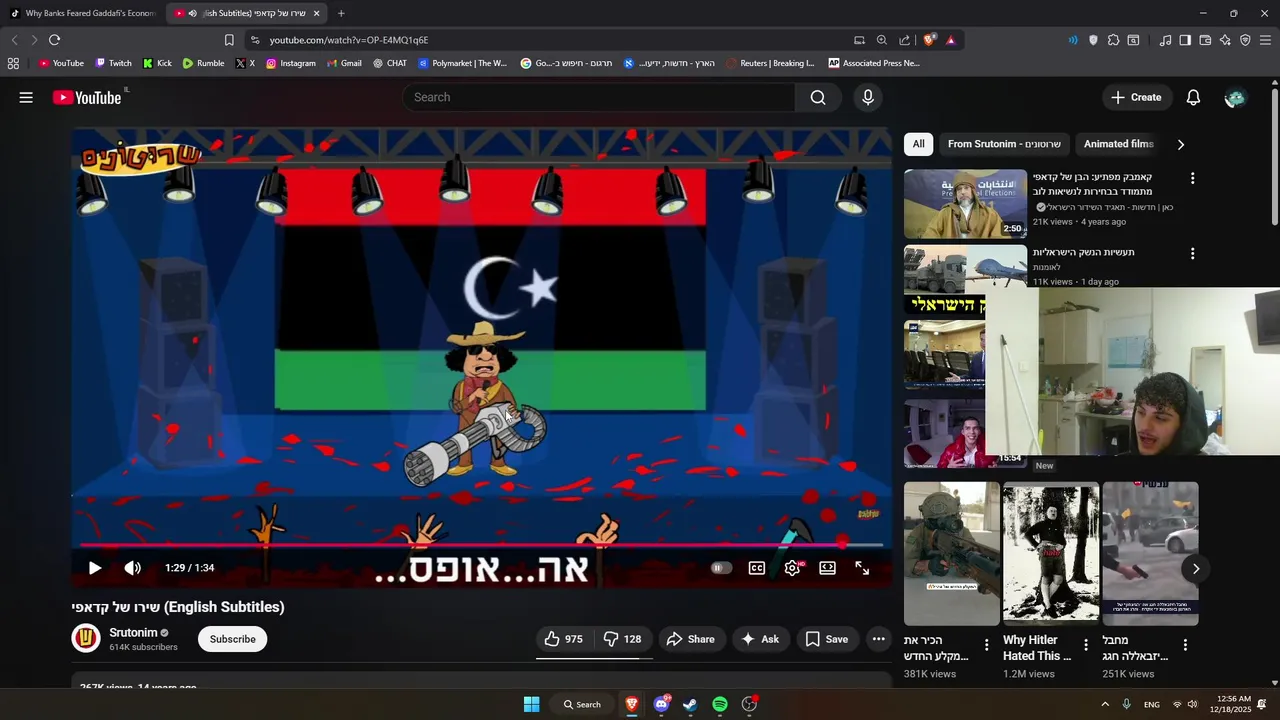Reload the page
This screenshot has height=720, width=1280.
[54, 40]
